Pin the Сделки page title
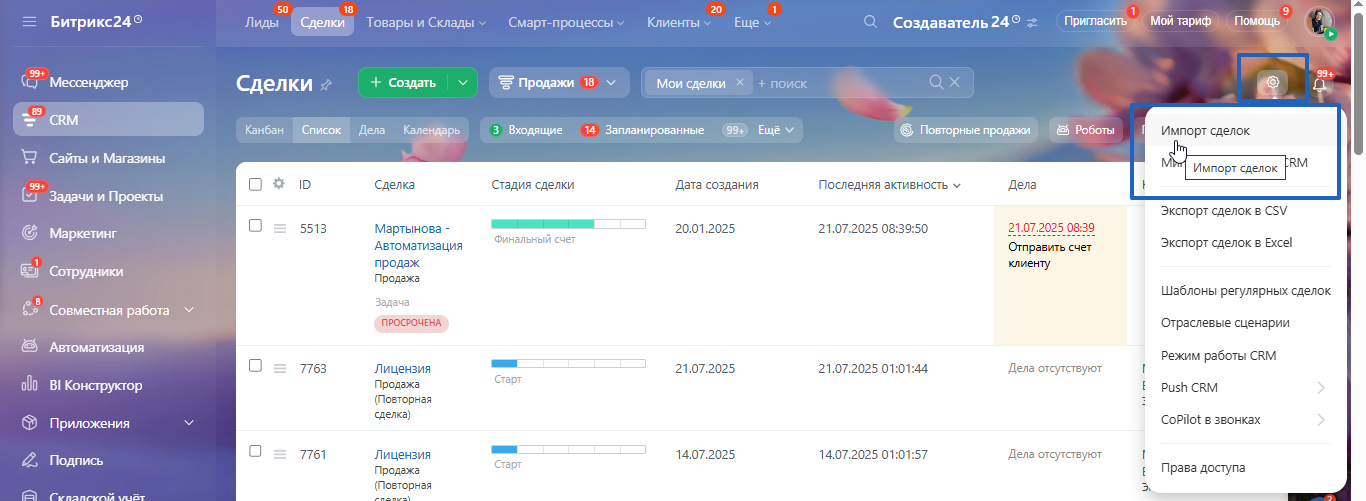 [326, 85]
